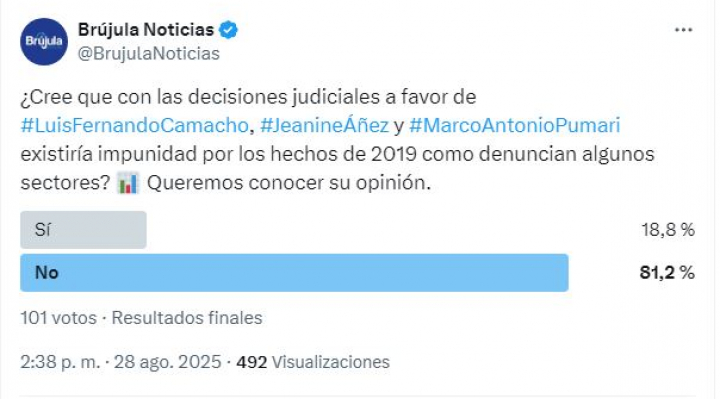Open the Brújula Noticias profile avatar
This screenshot has width=720, height=399.
44,41
